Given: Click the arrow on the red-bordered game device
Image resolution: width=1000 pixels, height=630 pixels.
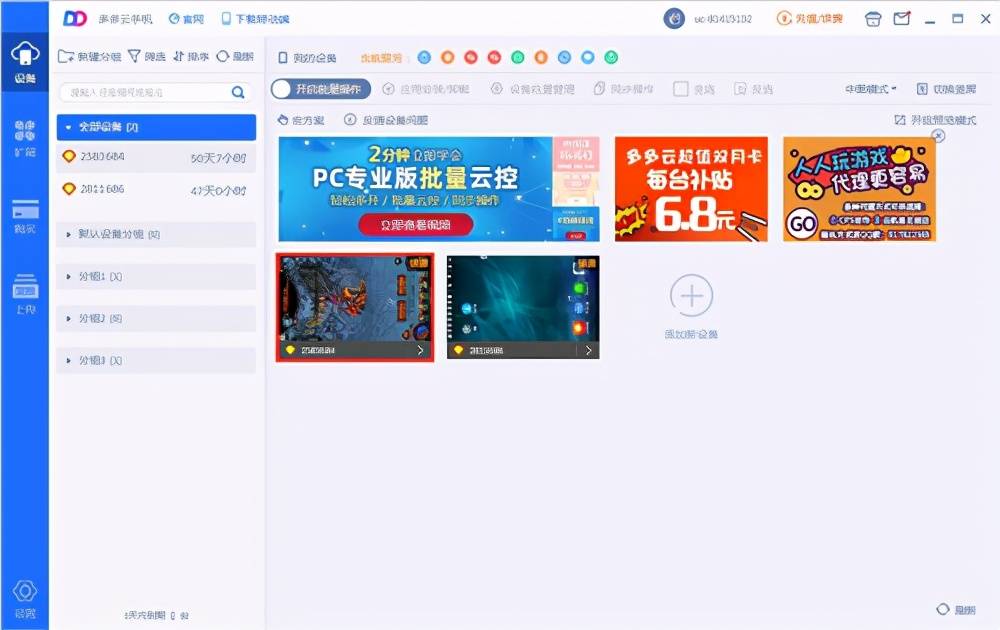Looking at the screenshot, I should tap(420, 350).
